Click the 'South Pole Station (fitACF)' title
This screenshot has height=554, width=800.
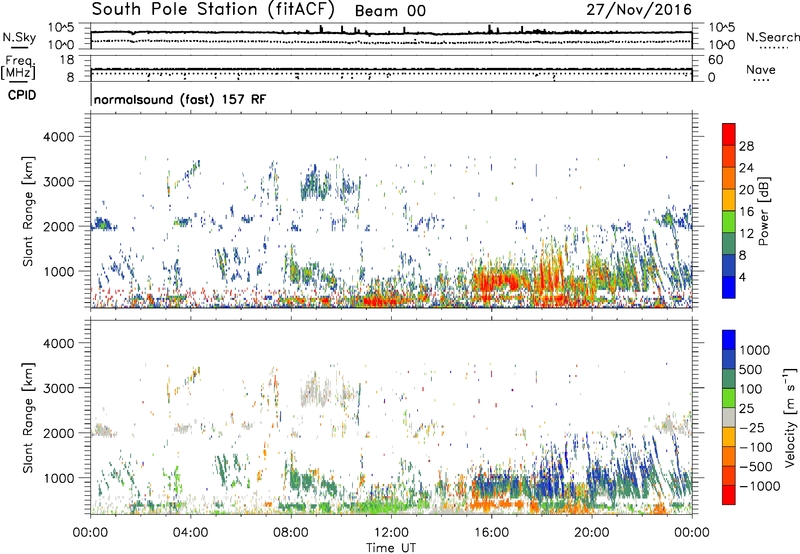213,9
